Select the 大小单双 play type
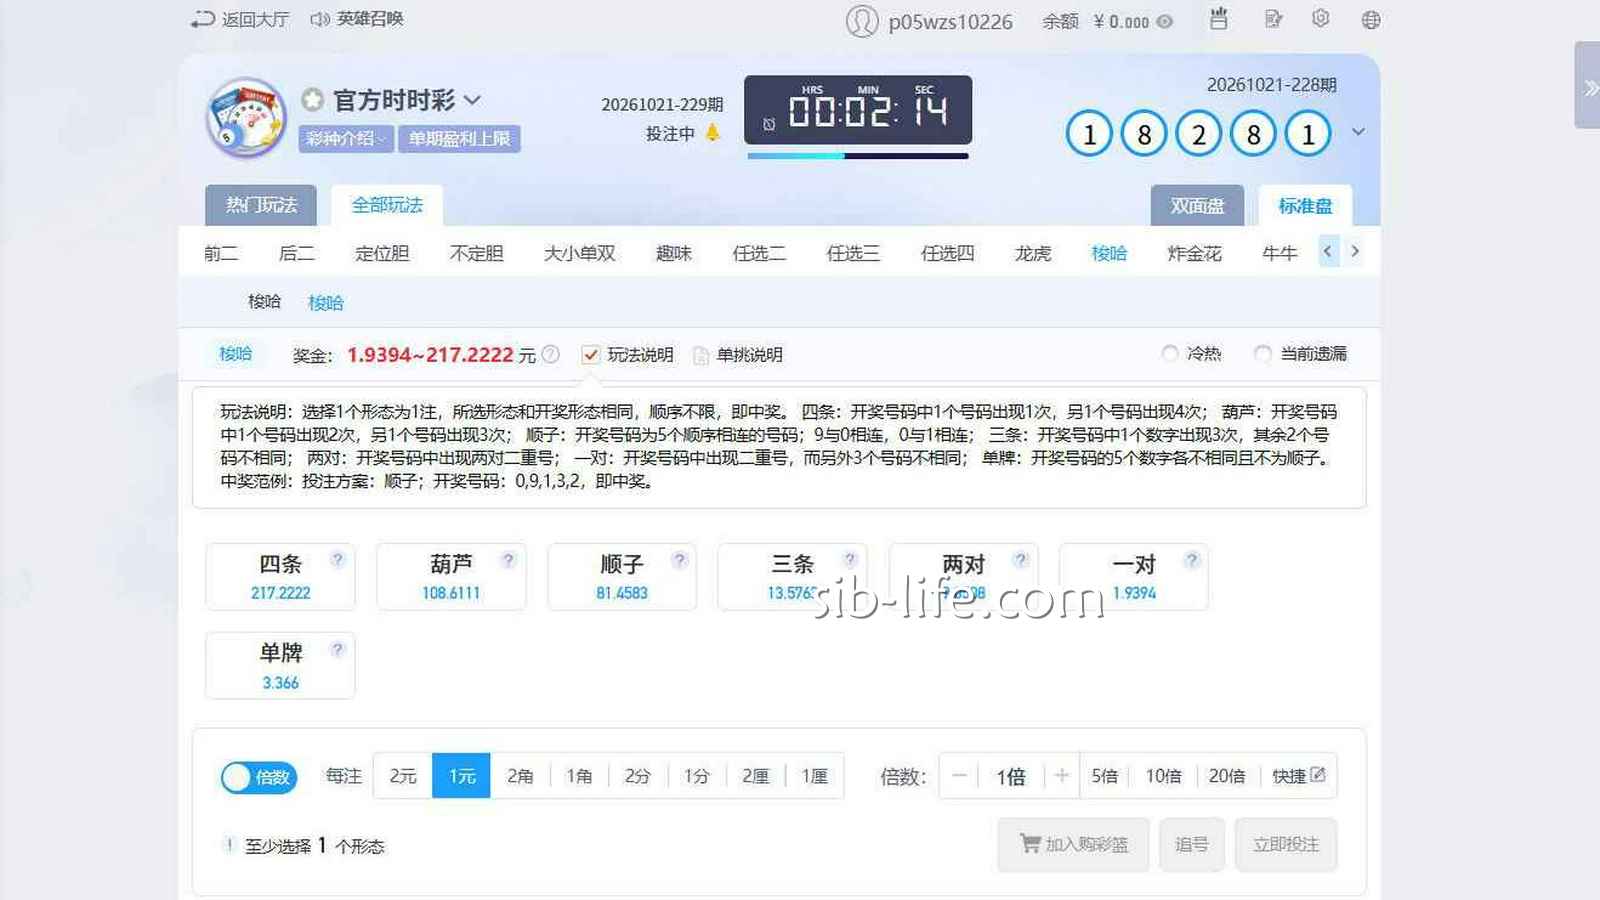 (x=580, y=253)
